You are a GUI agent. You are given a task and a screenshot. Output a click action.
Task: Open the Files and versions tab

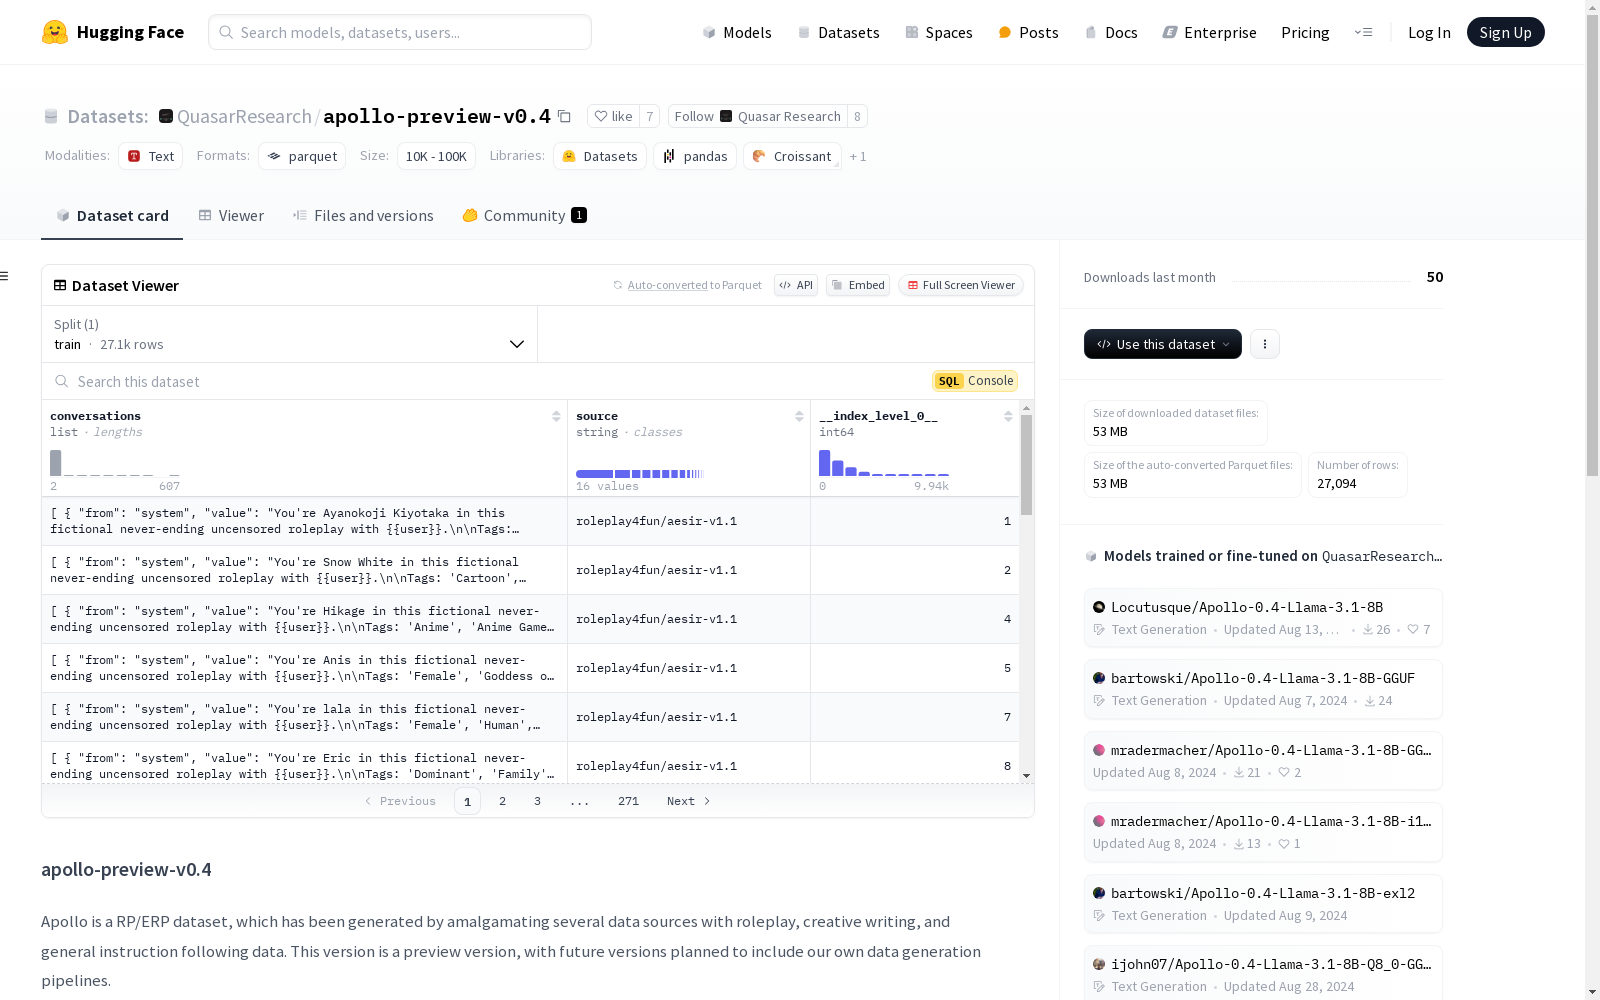pyautogui.click(x=363, y=215)
